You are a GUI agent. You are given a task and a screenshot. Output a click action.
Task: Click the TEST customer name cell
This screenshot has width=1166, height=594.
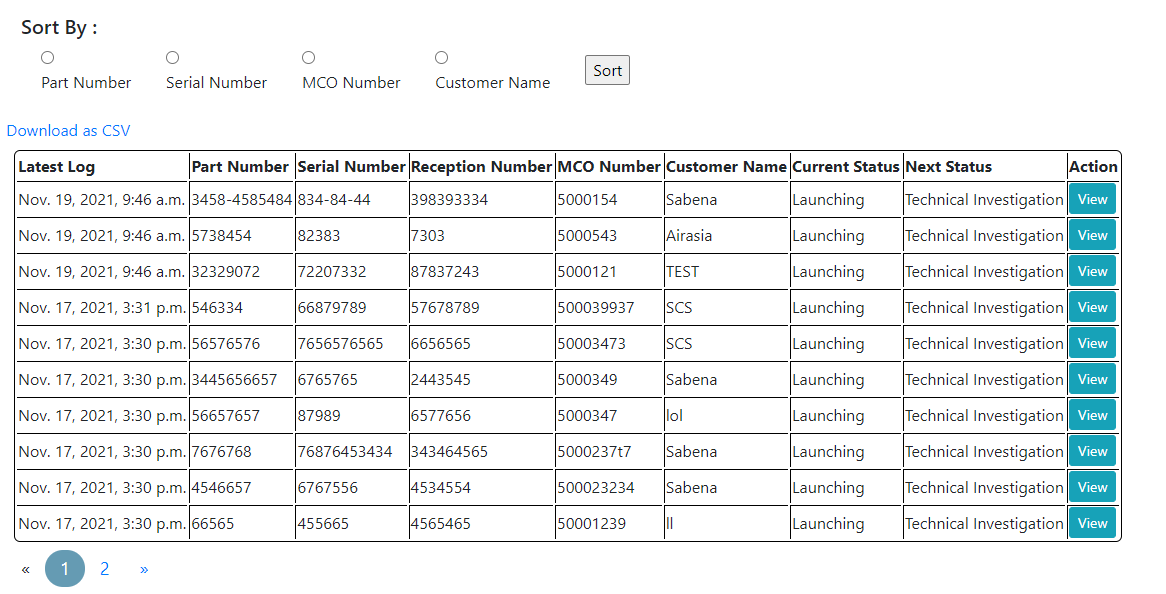pos(727,271)
